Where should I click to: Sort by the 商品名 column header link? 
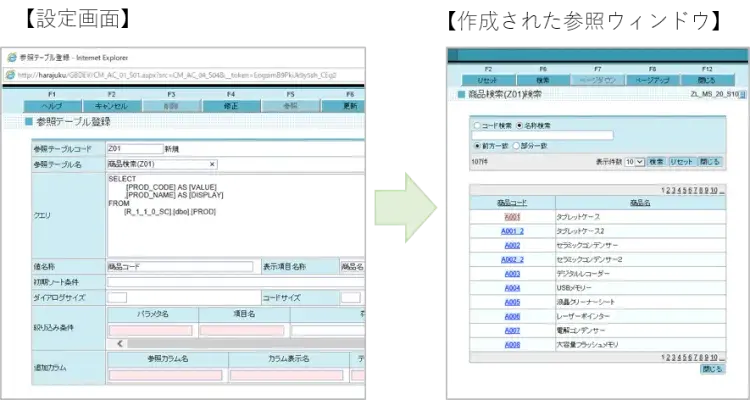click(640, 203)
